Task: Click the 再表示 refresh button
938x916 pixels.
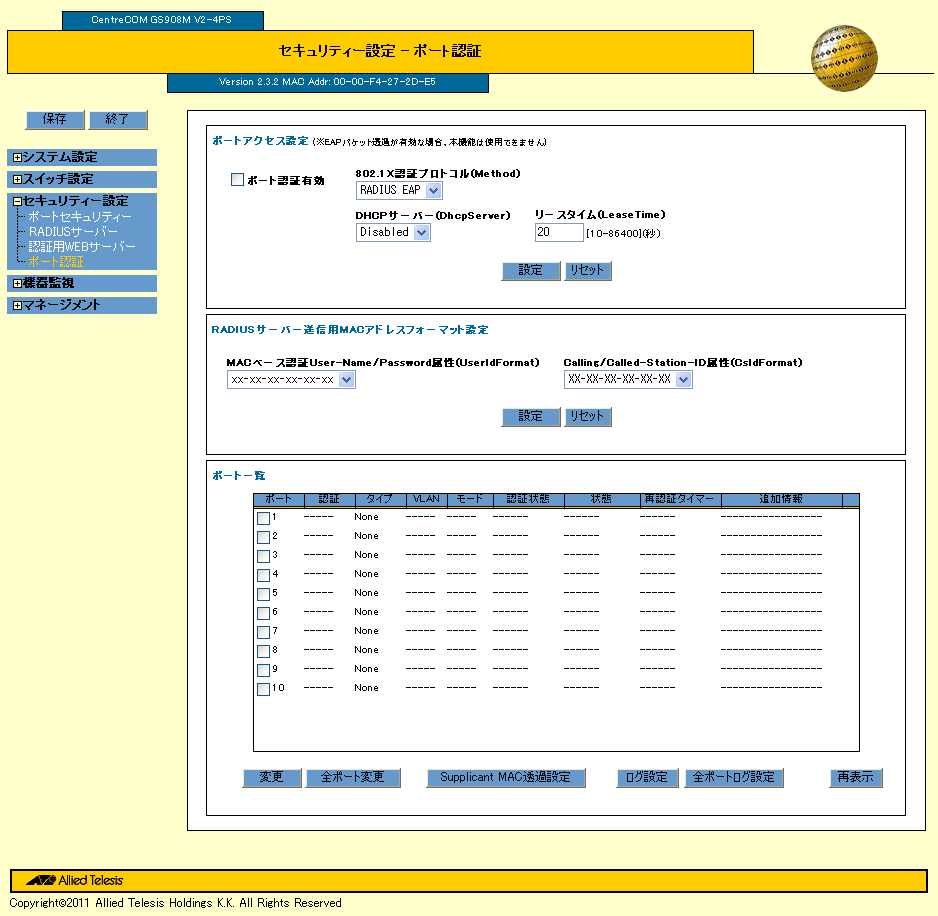Action: click(855, 778)
